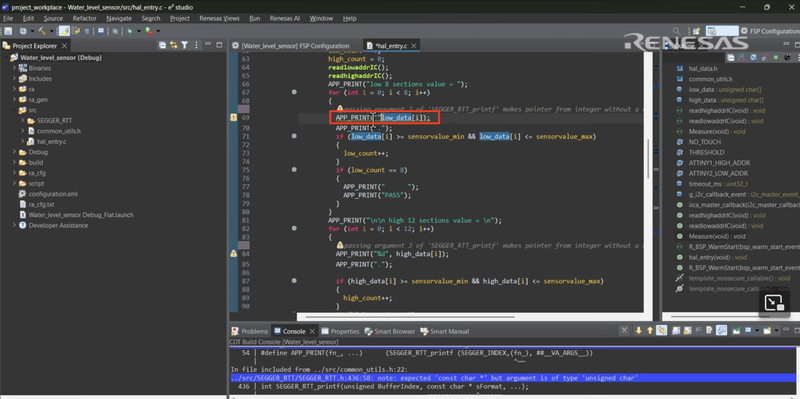The height and width of the screenshot is (399, 800).
Task: Close the hal_entry.c editor tab
Action: tap(414, 46)
